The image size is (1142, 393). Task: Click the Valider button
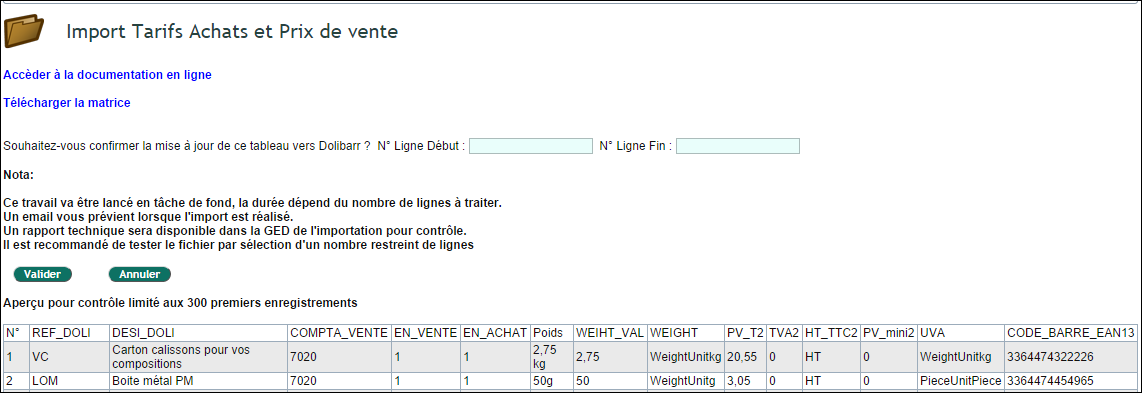(x=42, y=274)
